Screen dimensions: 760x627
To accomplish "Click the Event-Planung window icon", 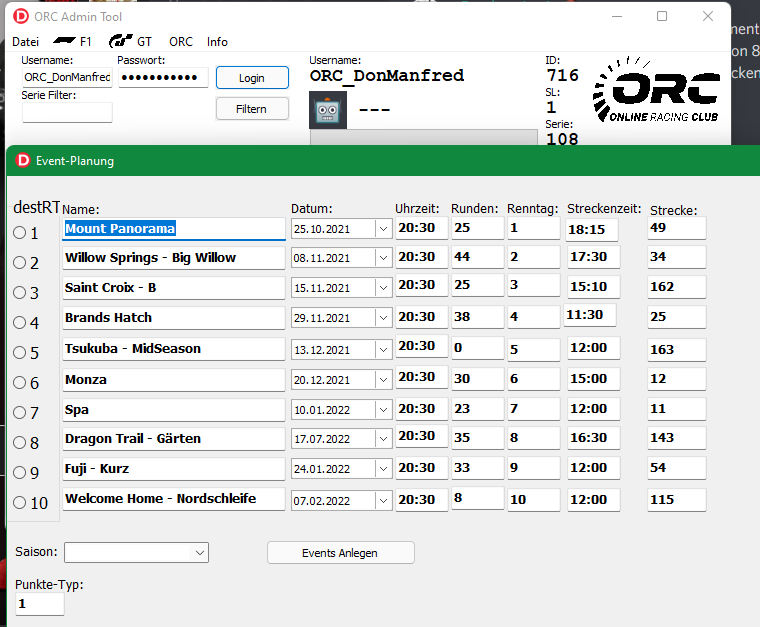I will point(22,160).
